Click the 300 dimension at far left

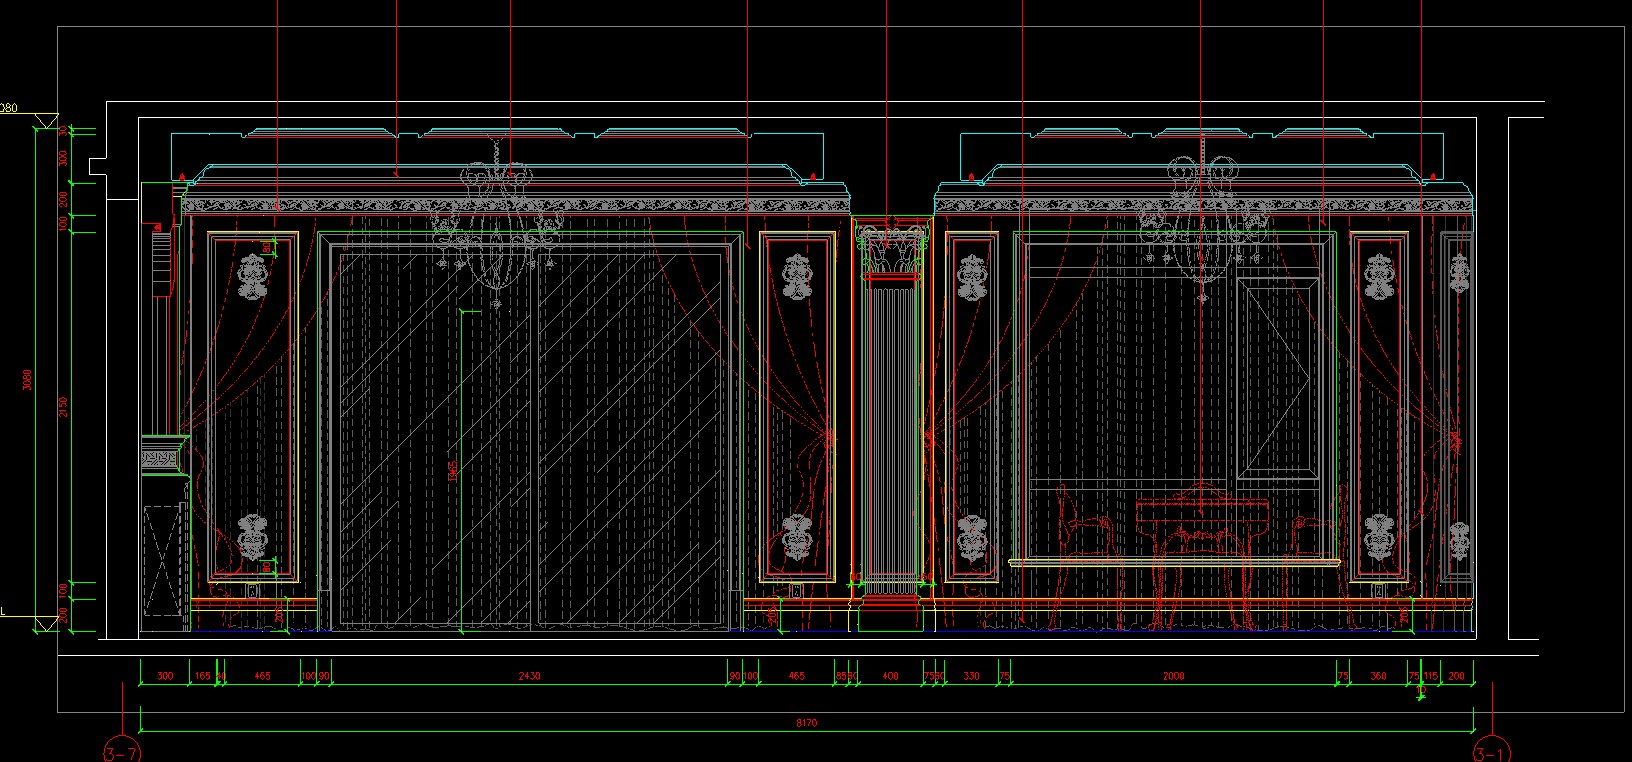(165, 677)
